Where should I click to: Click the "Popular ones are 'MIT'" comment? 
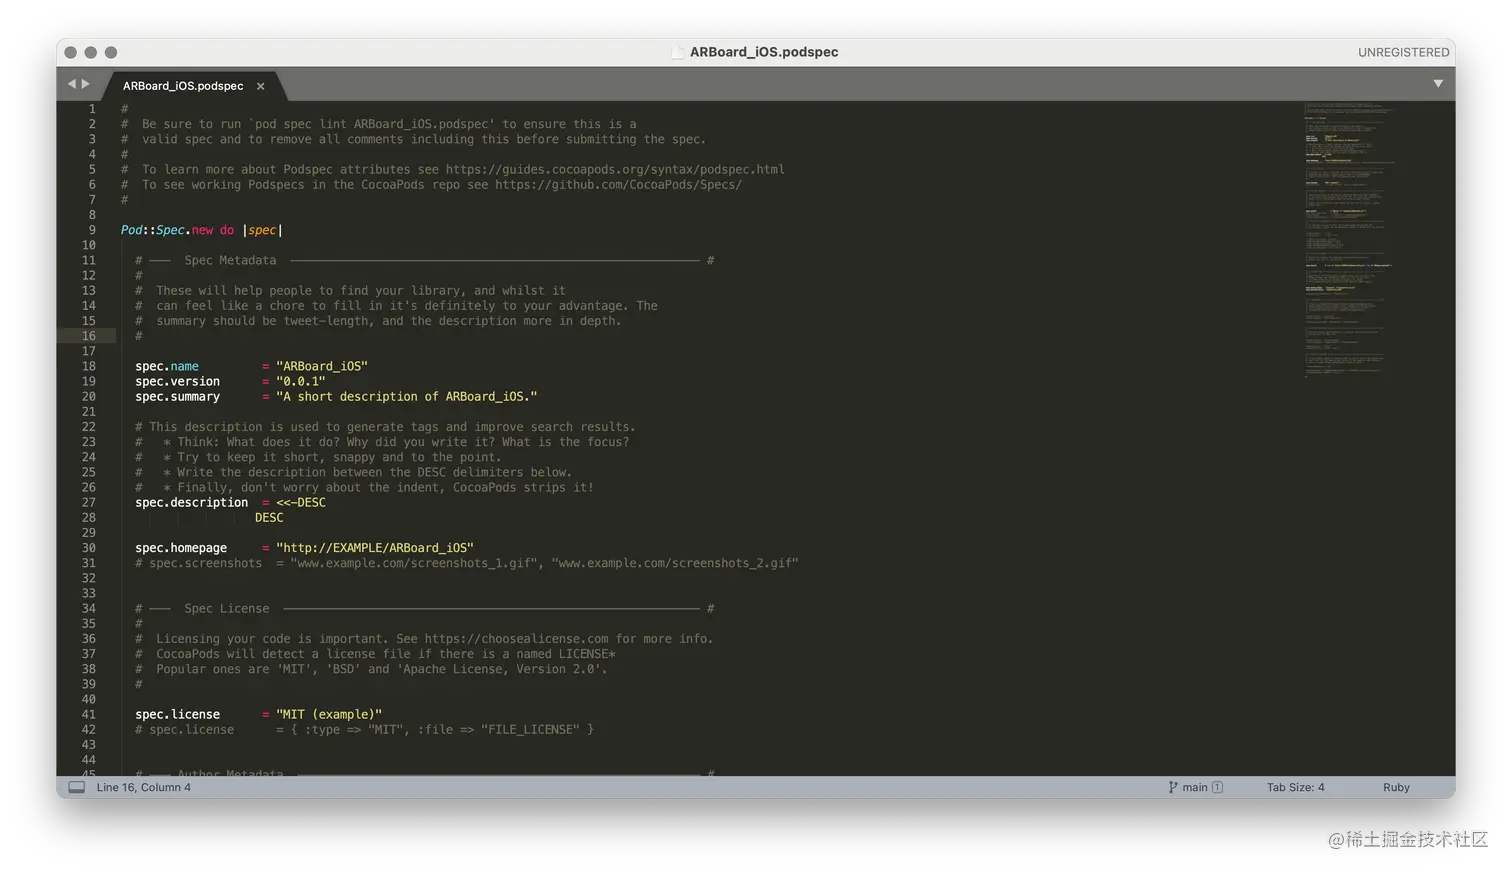371,670
